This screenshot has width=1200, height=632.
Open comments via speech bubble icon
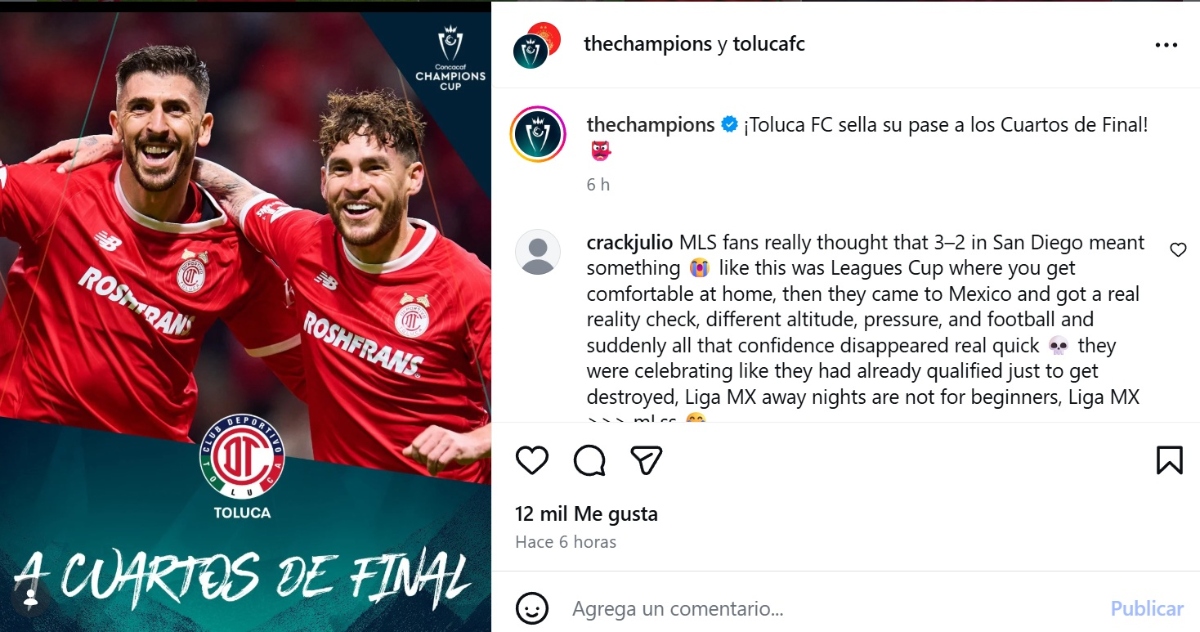(589, 460)
